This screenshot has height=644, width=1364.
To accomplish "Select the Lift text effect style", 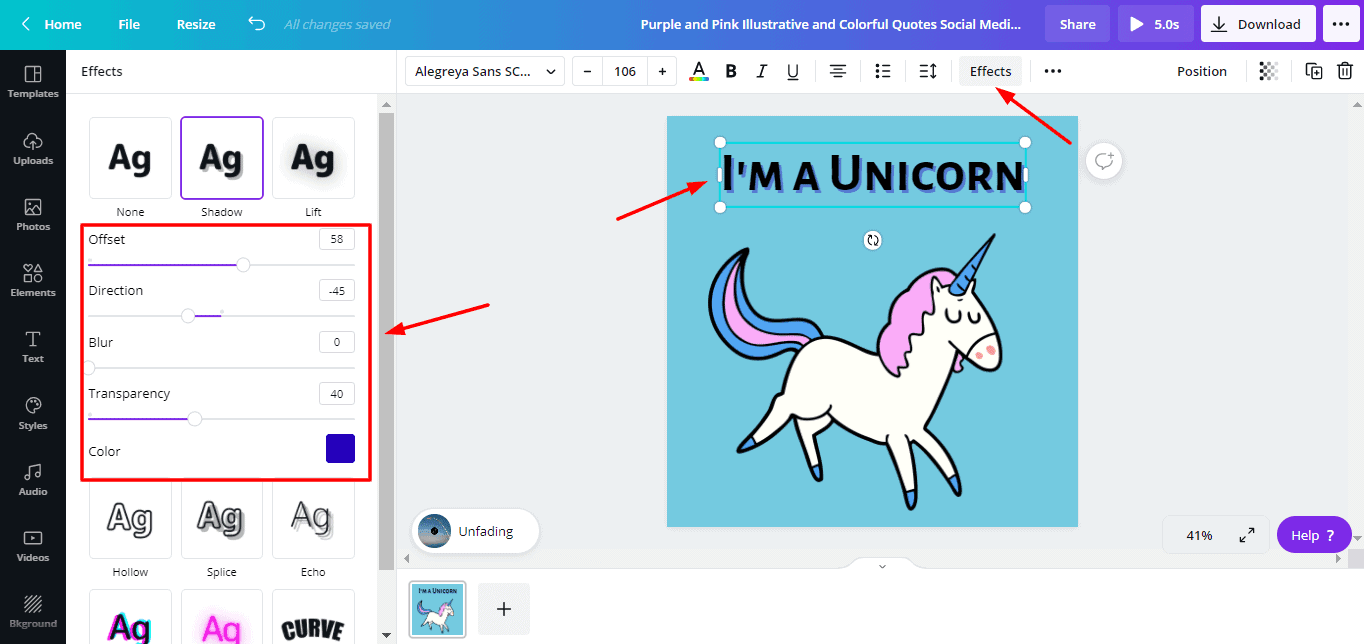I will click(313, 158).
